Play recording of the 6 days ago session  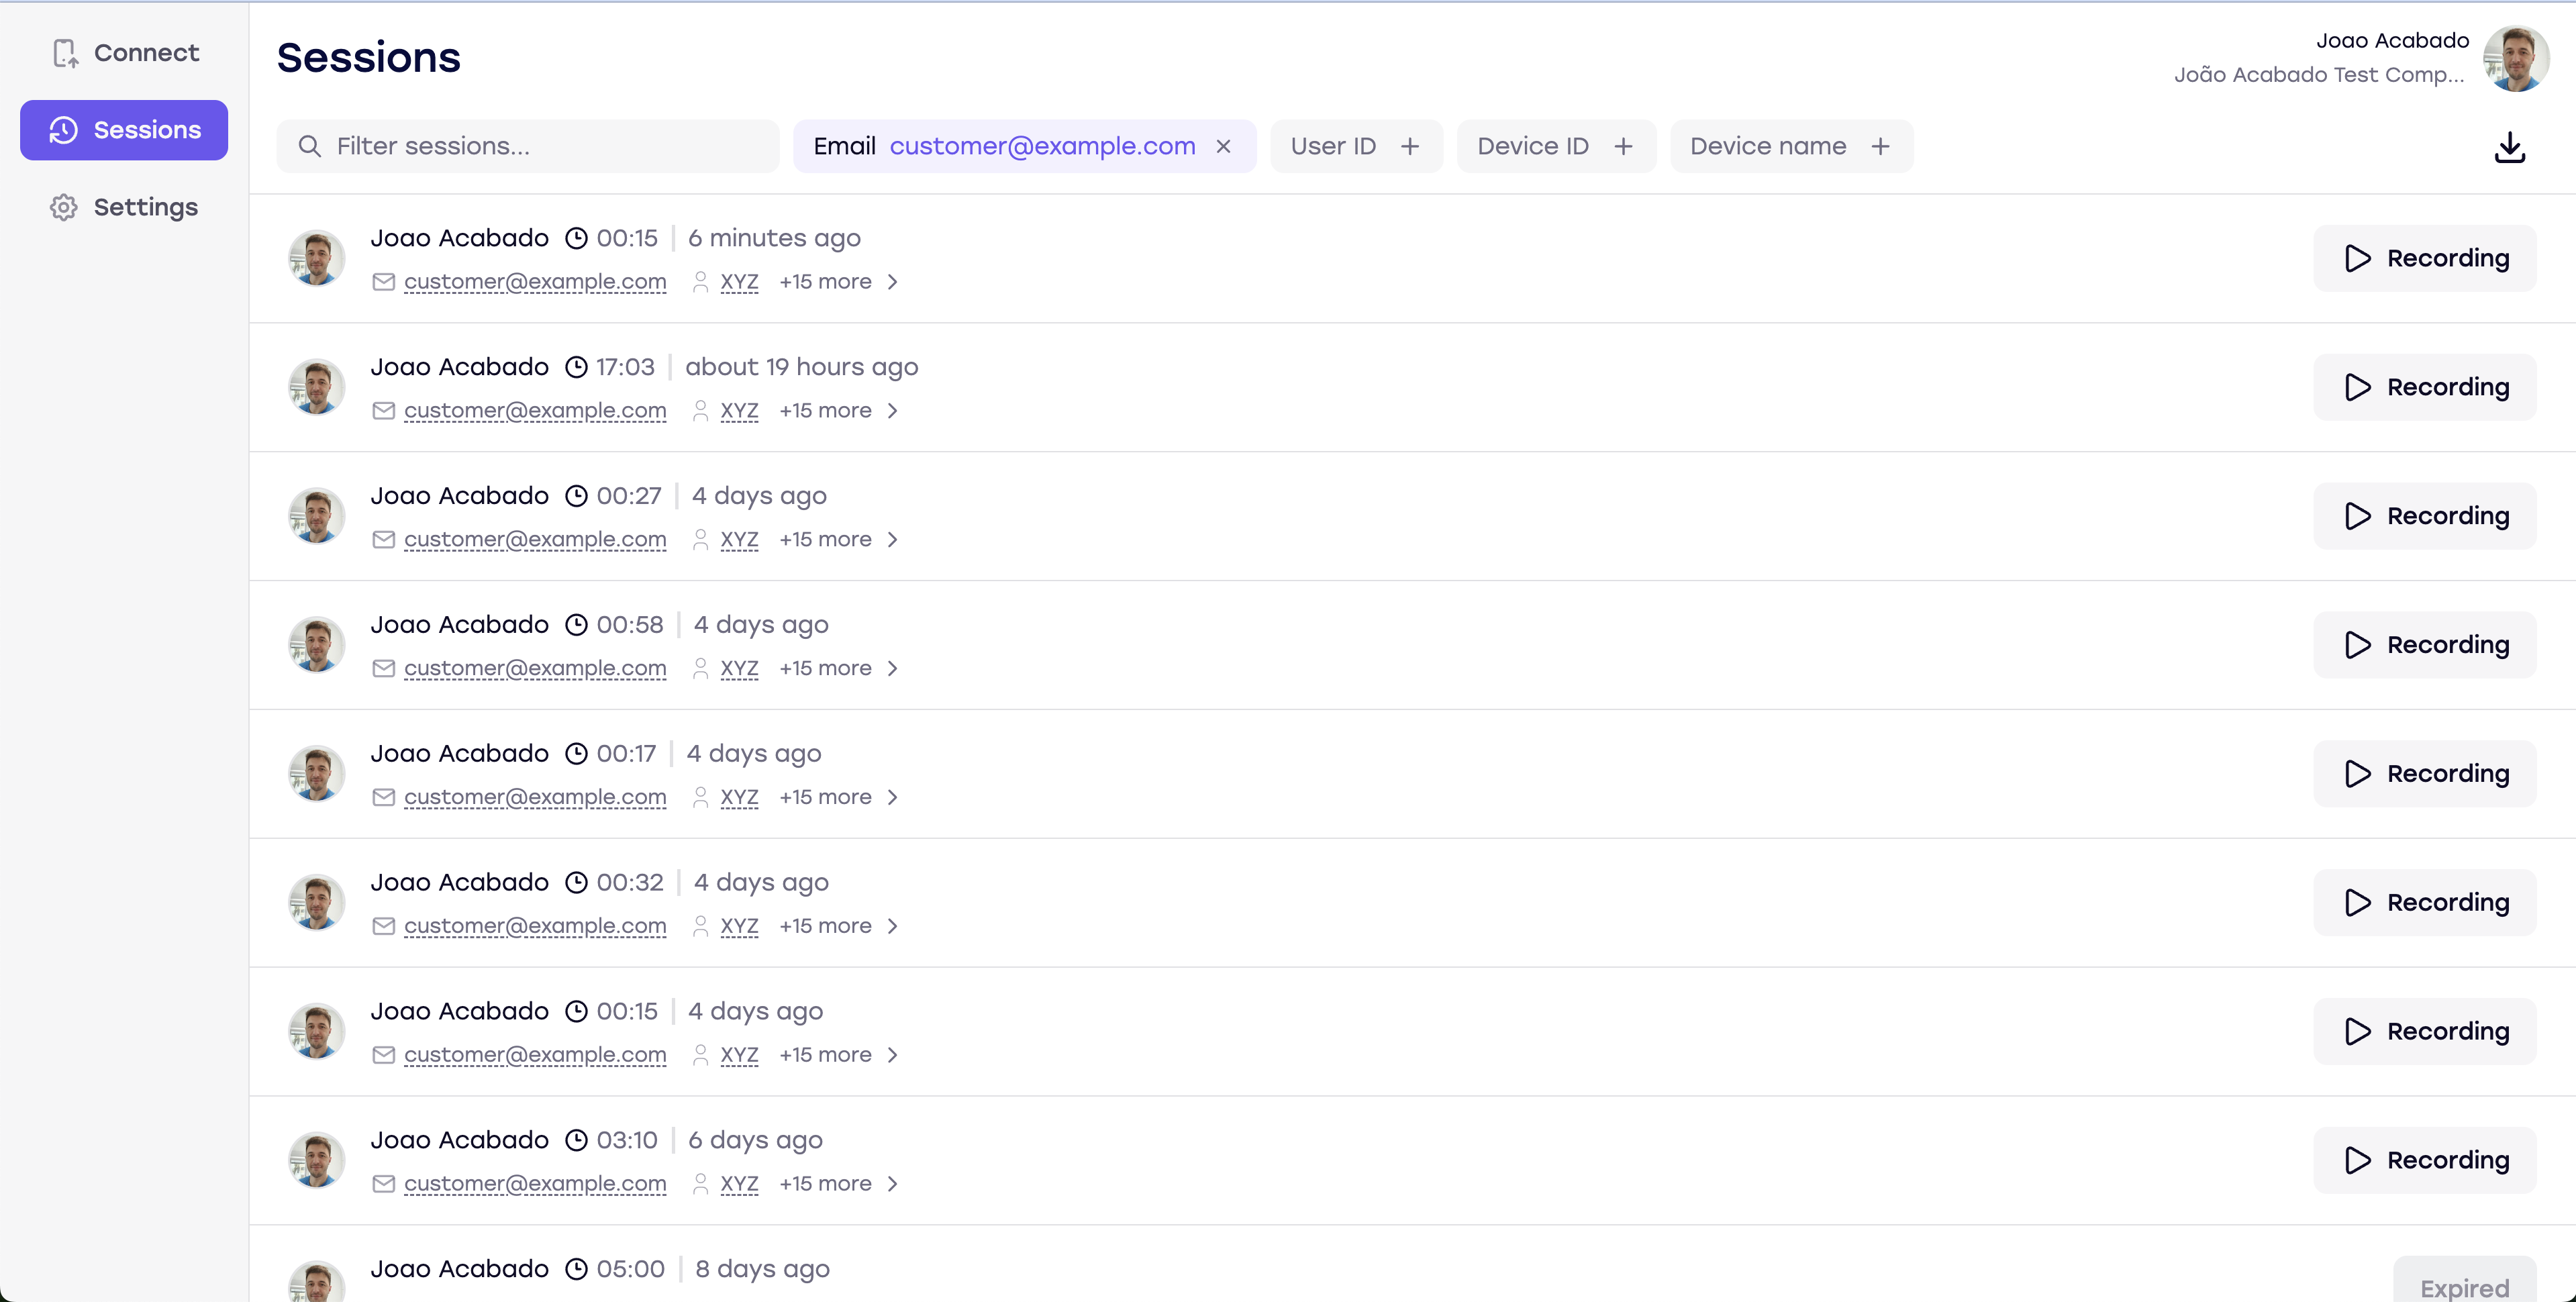pyautogui.click(x=2424, y=1160)
